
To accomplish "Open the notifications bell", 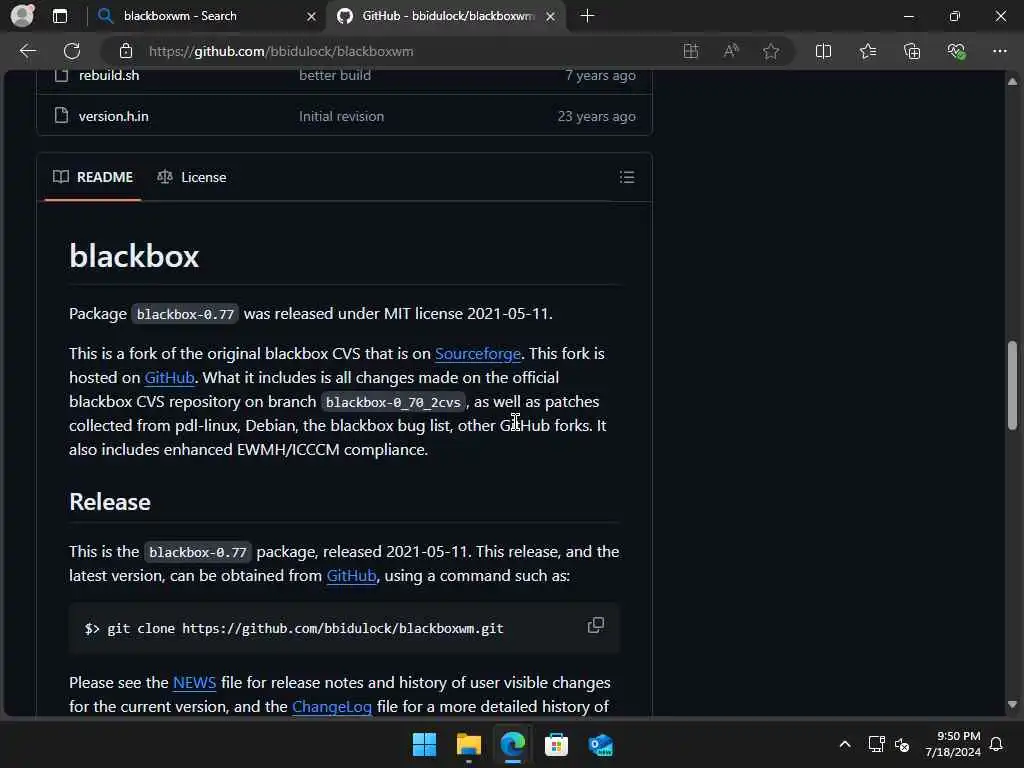I will (x=996, y=744).
